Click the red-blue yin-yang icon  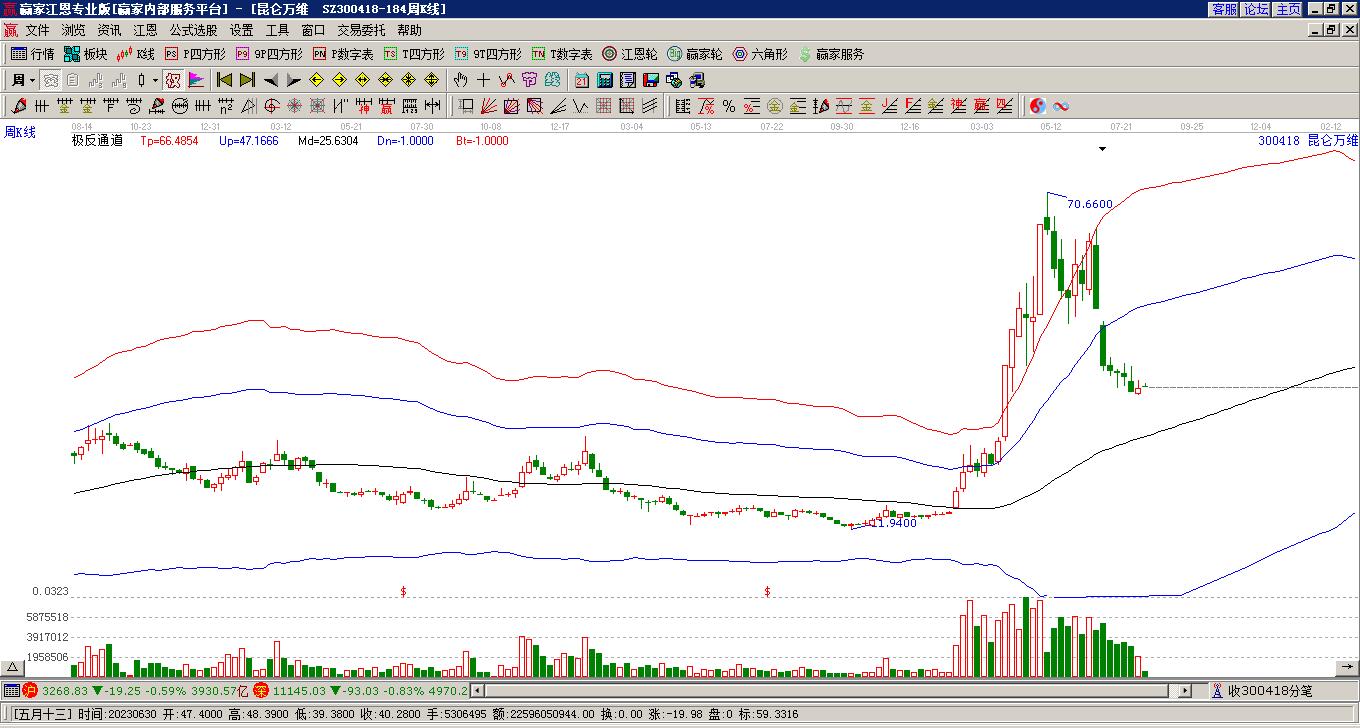(x=1037, y=106)
